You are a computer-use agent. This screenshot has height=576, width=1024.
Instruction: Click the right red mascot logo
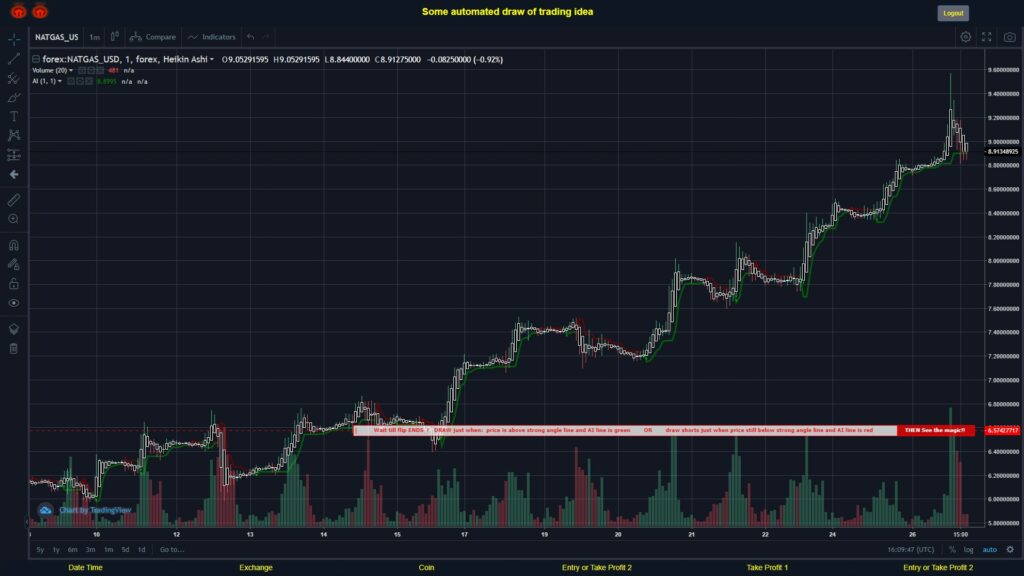[x=40, y=11]
